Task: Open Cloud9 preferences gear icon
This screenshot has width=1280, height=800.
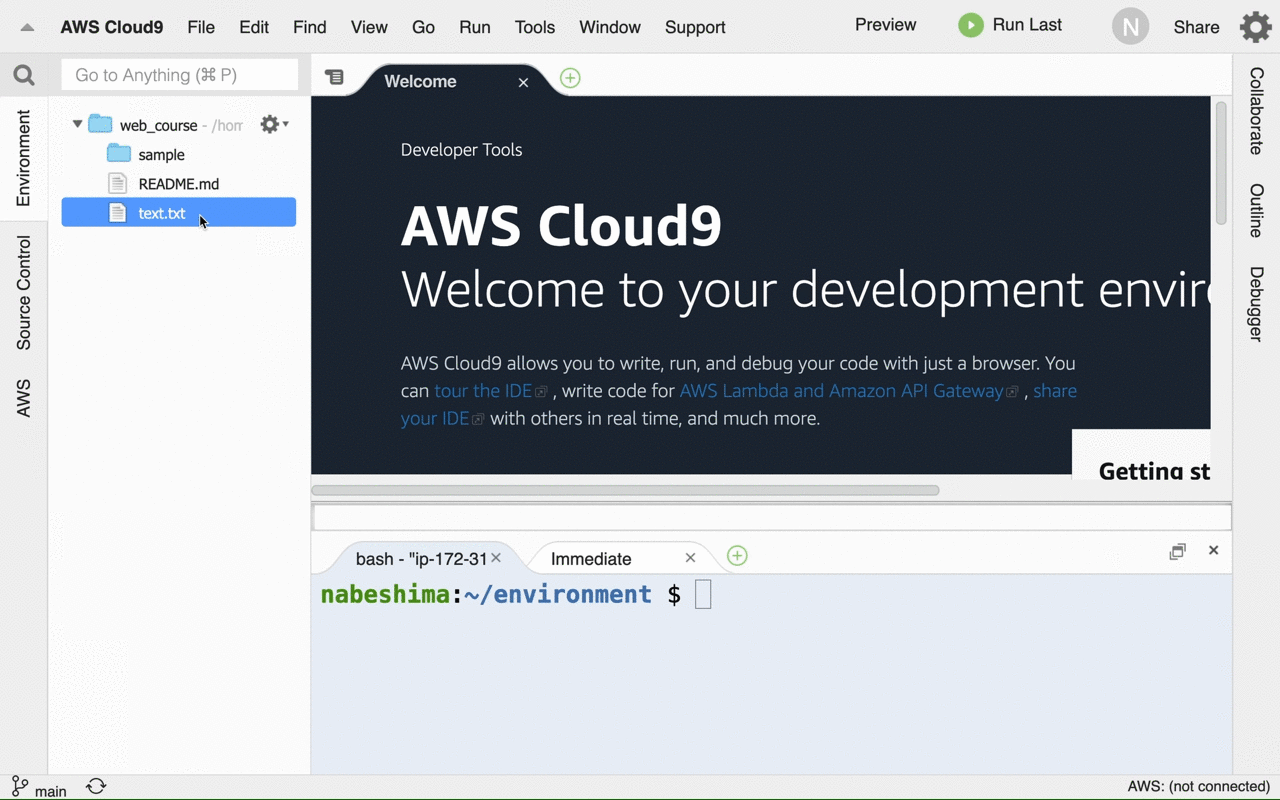Action: pos(1255,27)
